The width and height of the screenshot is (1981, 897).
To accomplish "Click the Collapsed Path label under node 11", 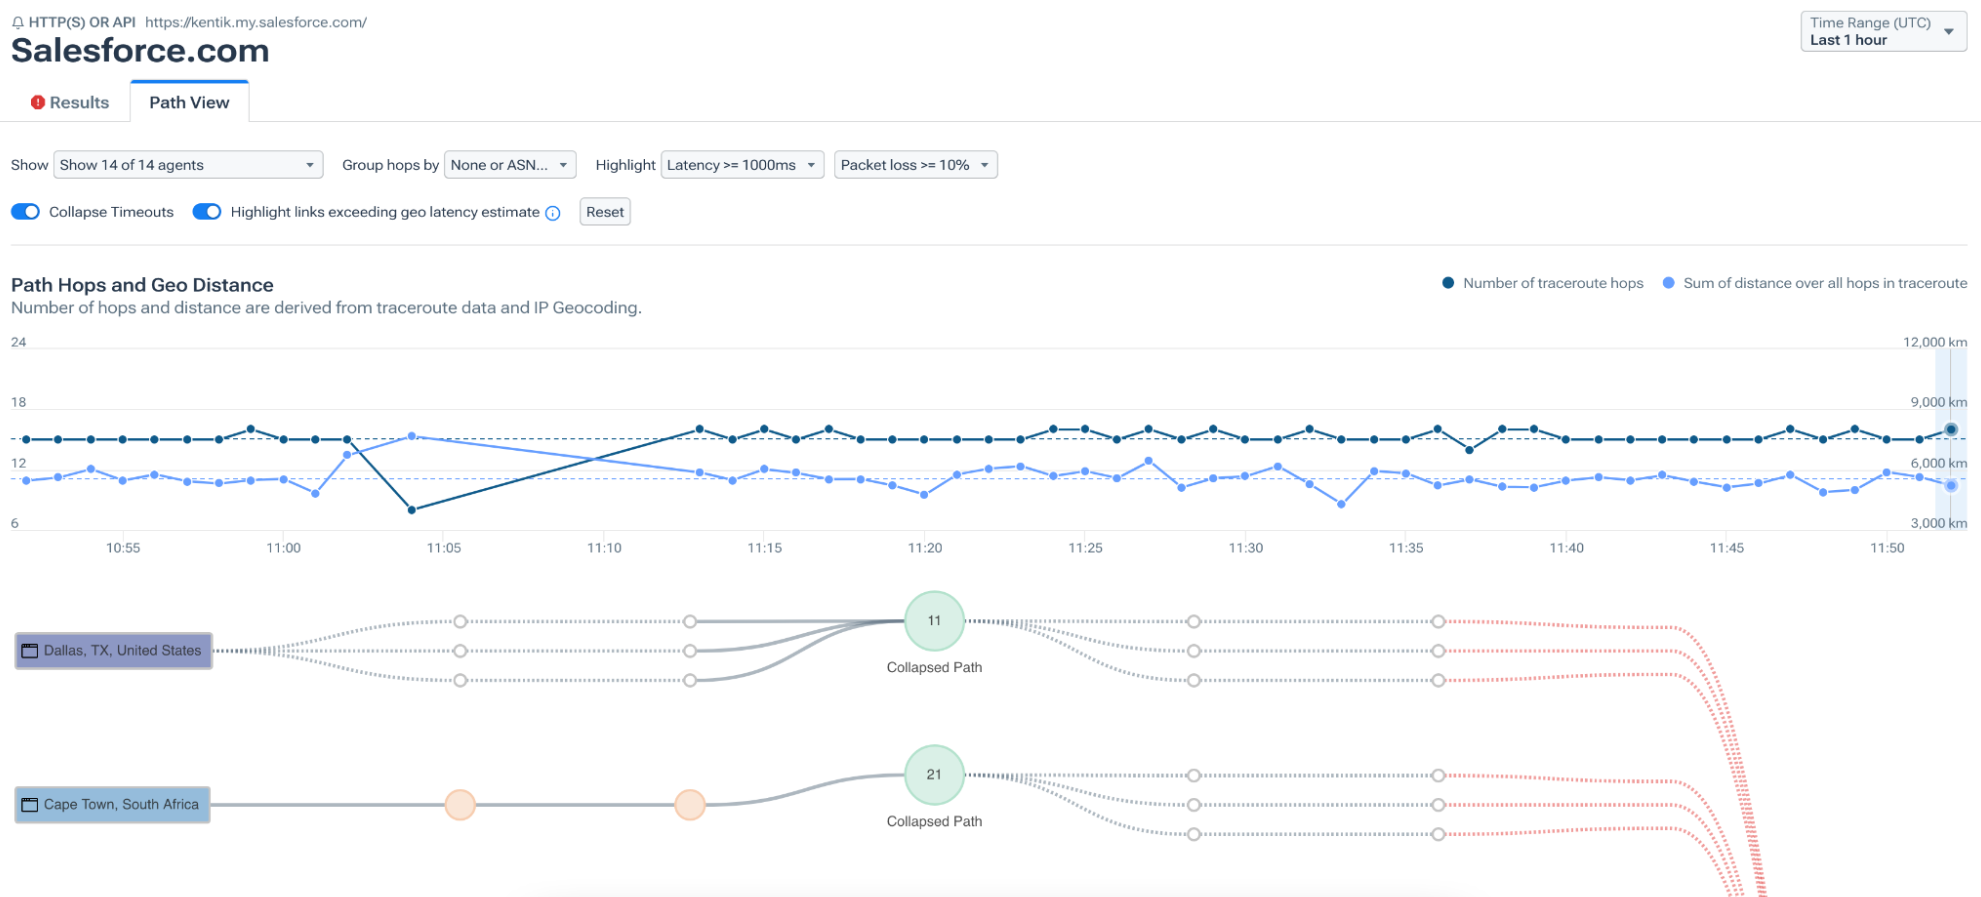I will pos(934,668).
